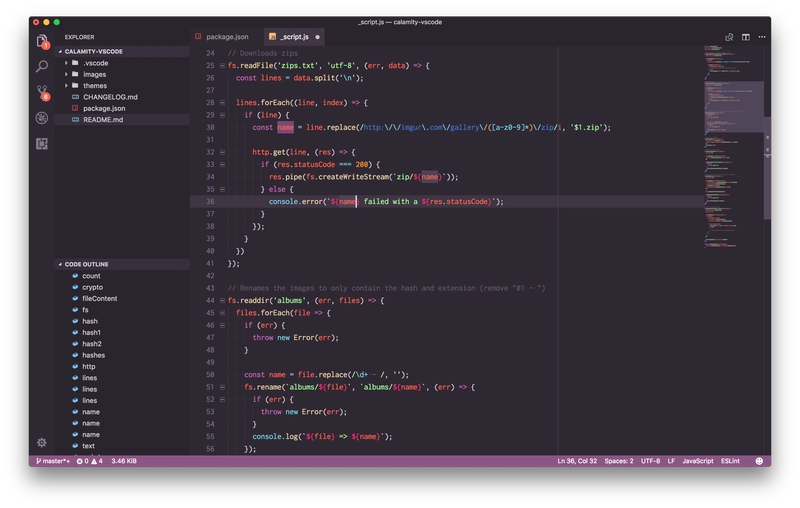The image size is (800, 508).
Task: Click 3.46 KiB file size in status bar
Action: [124, 461]
